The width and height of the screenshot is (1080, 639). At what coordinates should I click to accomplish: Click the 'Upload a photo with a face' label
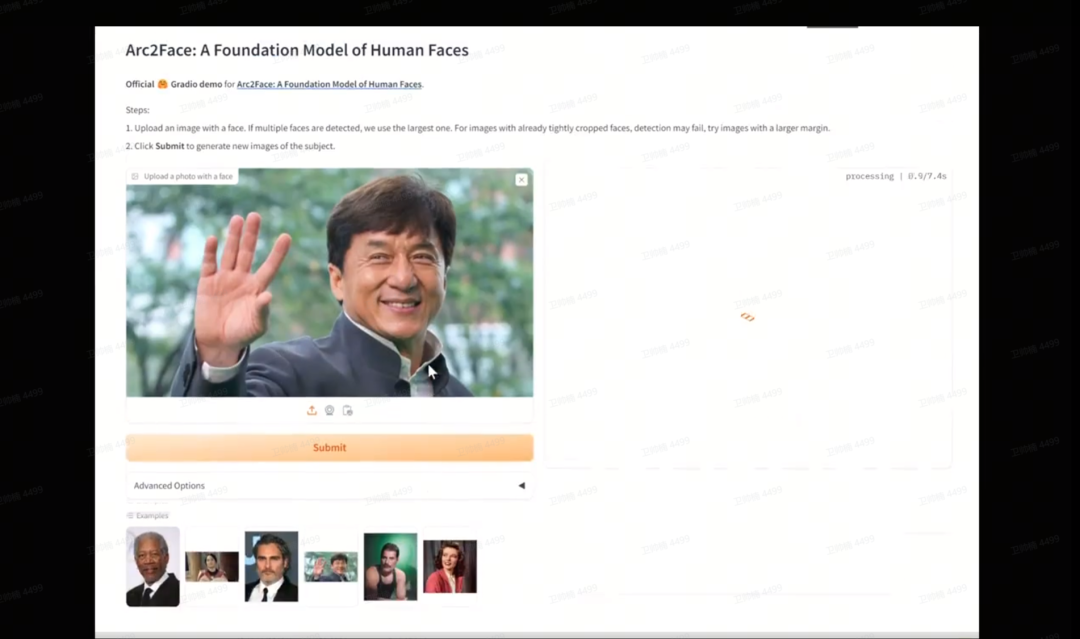[x=183, y=176]
